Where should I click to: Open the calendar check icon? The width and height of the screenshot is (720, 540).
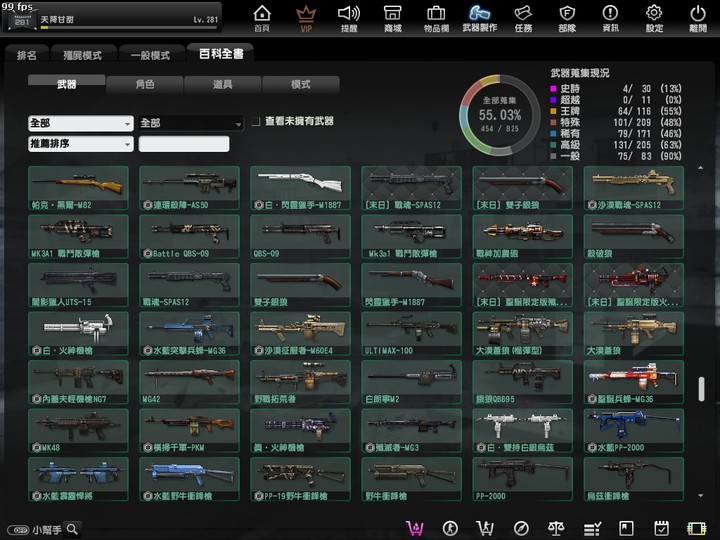[x=661, y=529]
